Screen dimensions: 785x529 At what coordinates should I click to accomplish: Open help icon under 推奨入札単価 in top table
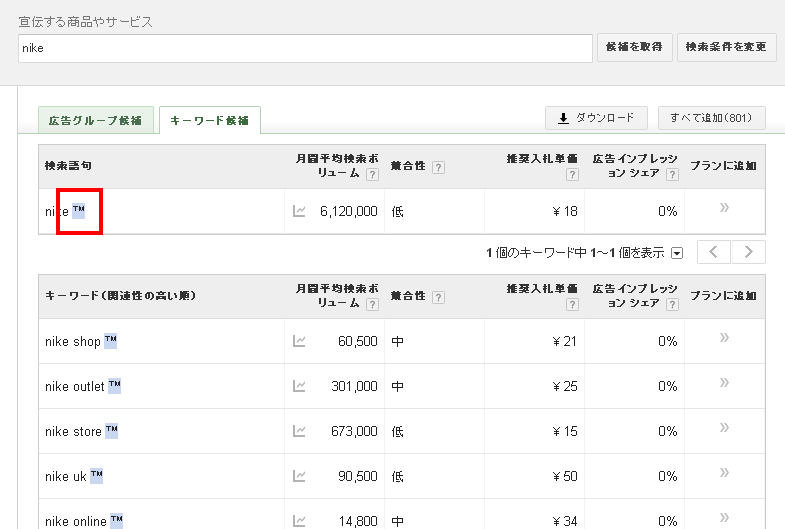(573, 175)
